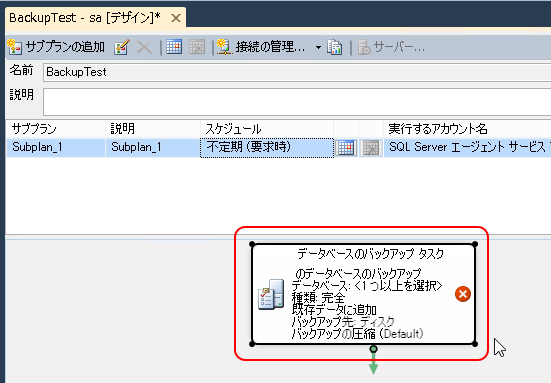Viewport: 551px width, 383px height.
Task: Open subplan schedule calendar icon in toolbar
Action: click(174, 47)
